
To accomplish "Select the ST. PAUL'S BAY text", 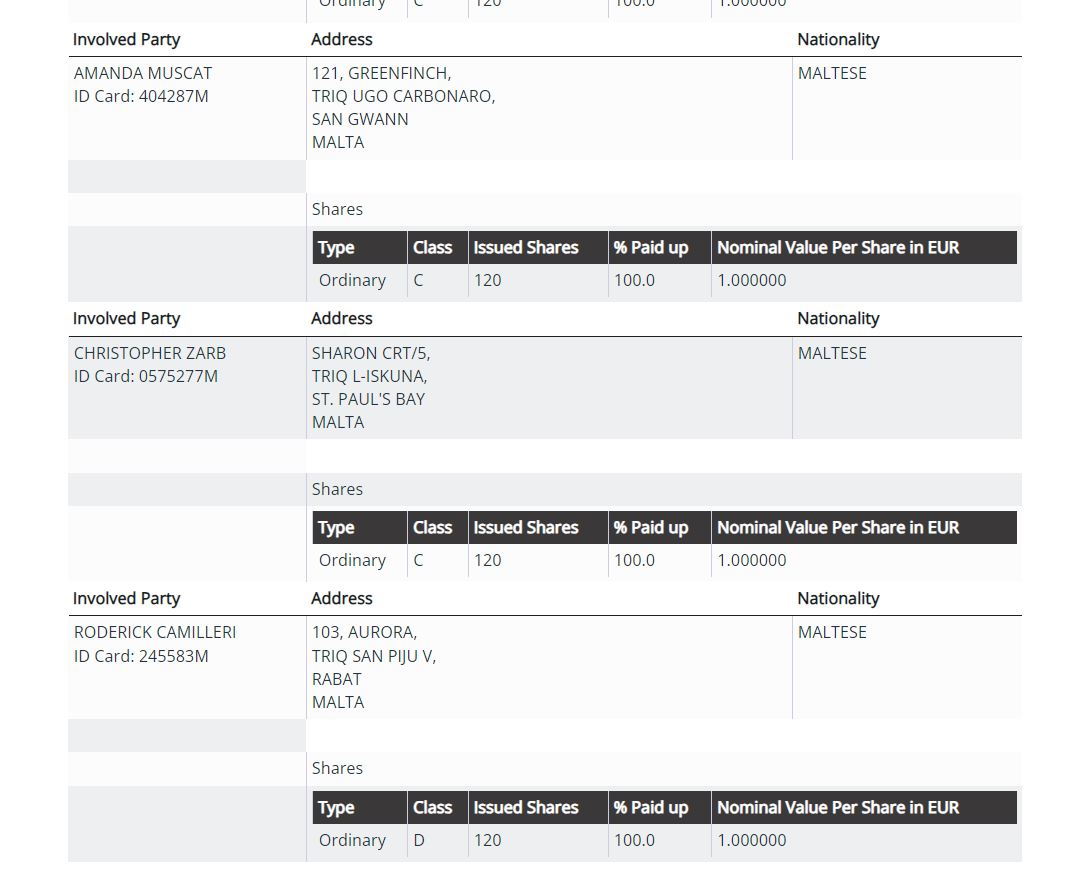I will pos(368,399).
